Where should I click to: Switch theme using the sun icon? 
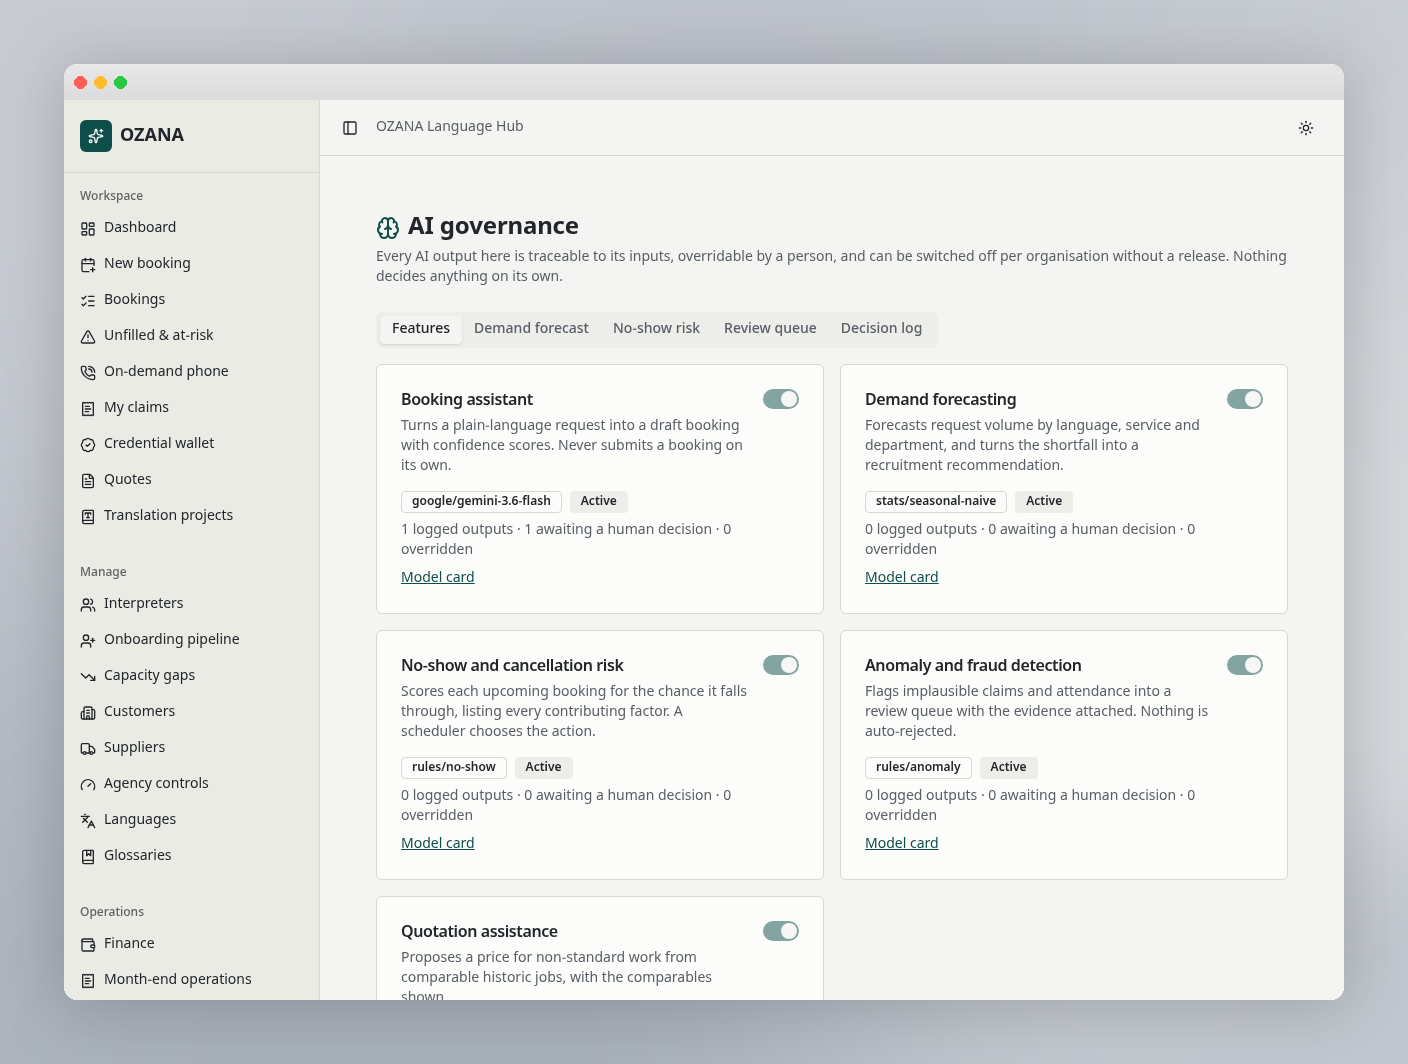1306,128
